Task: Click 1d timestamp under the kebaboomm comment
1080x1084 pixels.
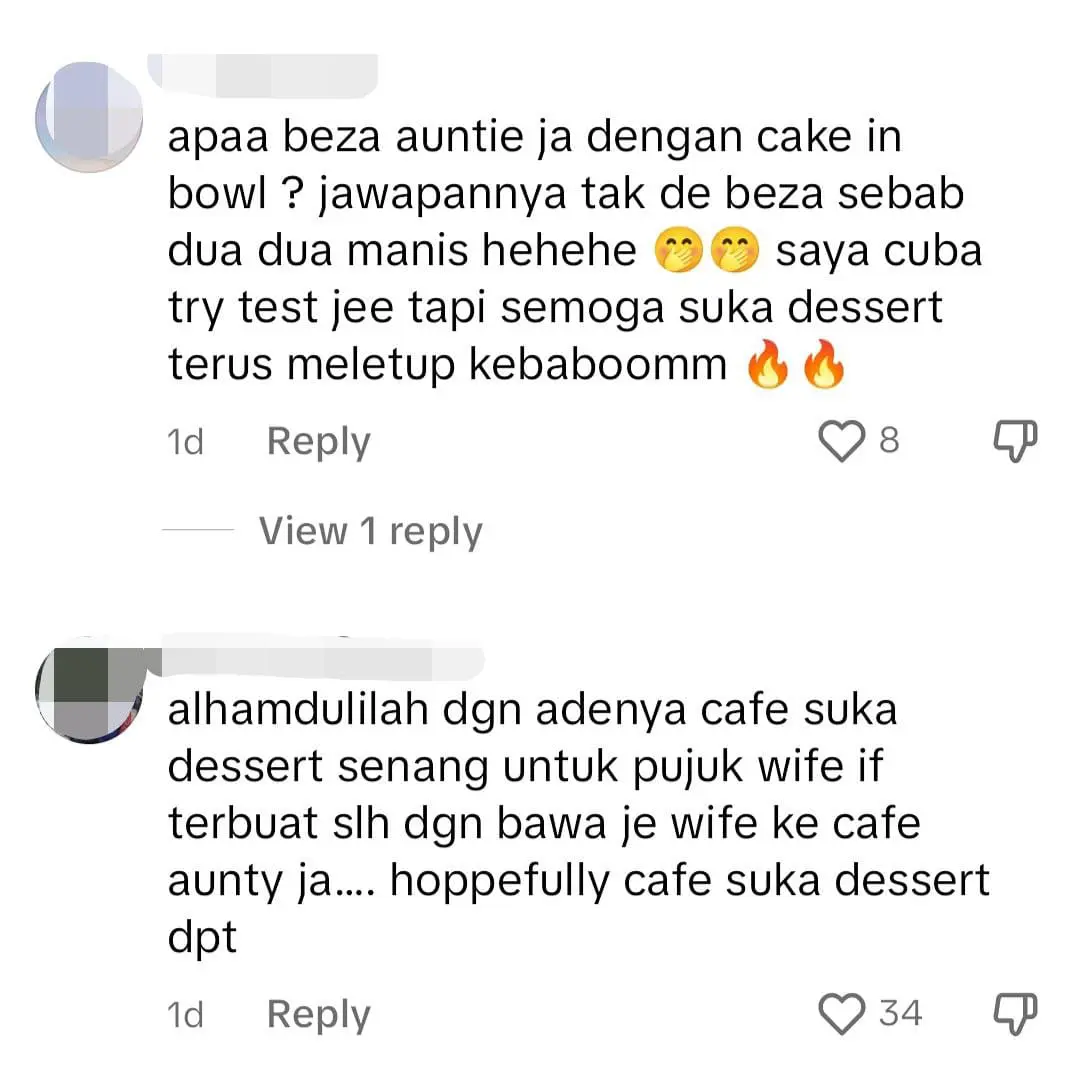Action: coord(185,442)
